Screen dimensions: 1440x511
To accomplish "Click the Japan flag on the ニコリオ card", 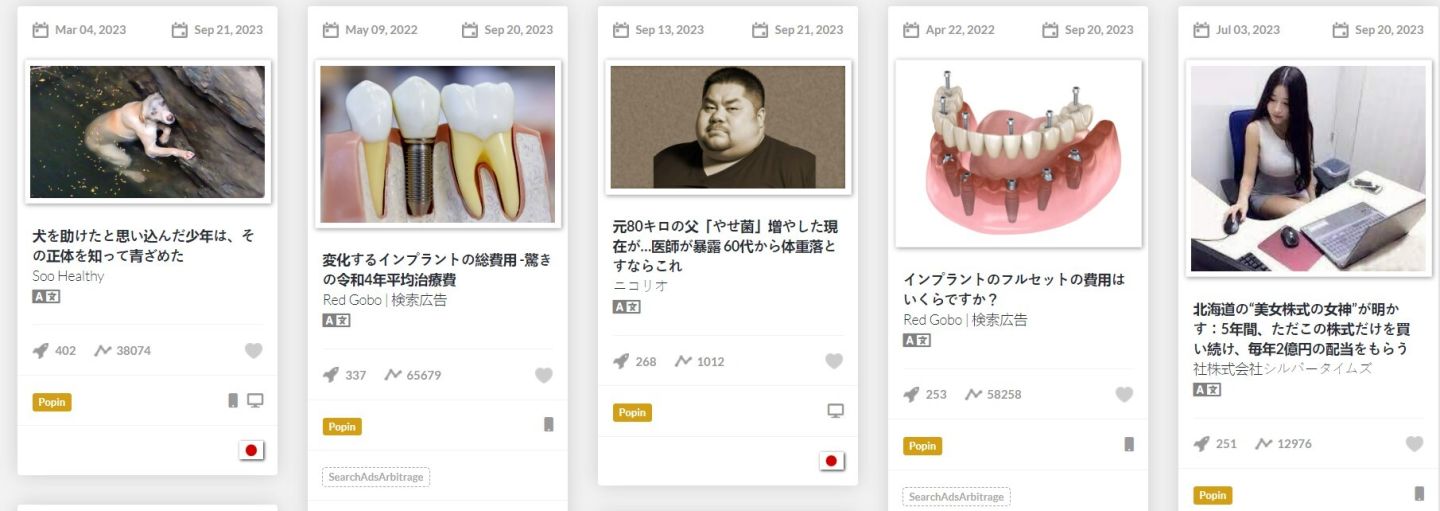I will point(831,461).
